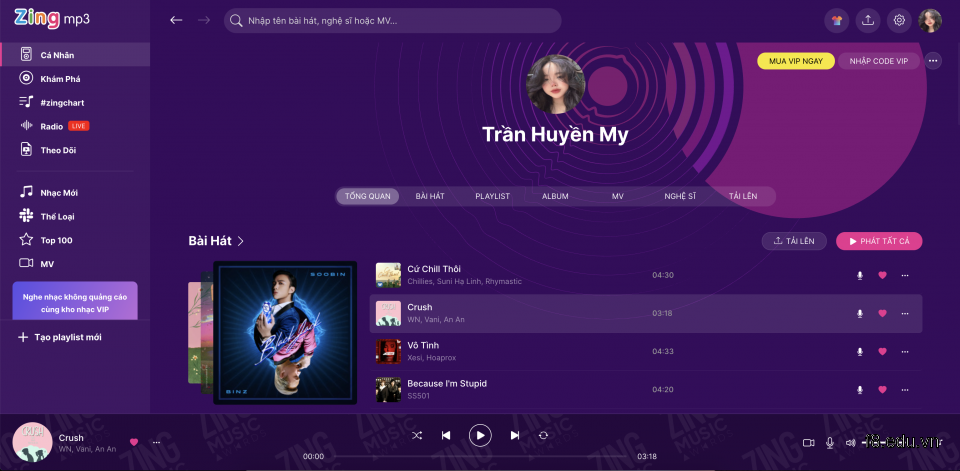Skip to next track
This screenshot has width=960, height=471.
click(x=515, y=435)
